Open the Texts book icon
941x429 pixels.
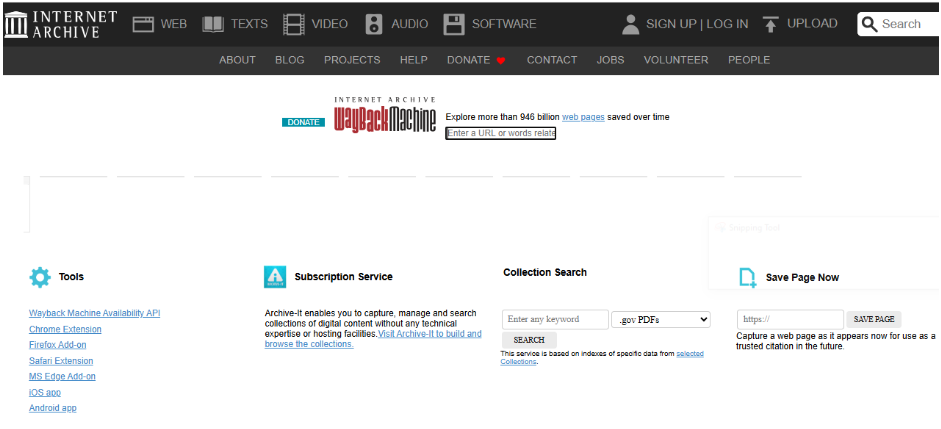pyautogui.click(x=213, y=24)
